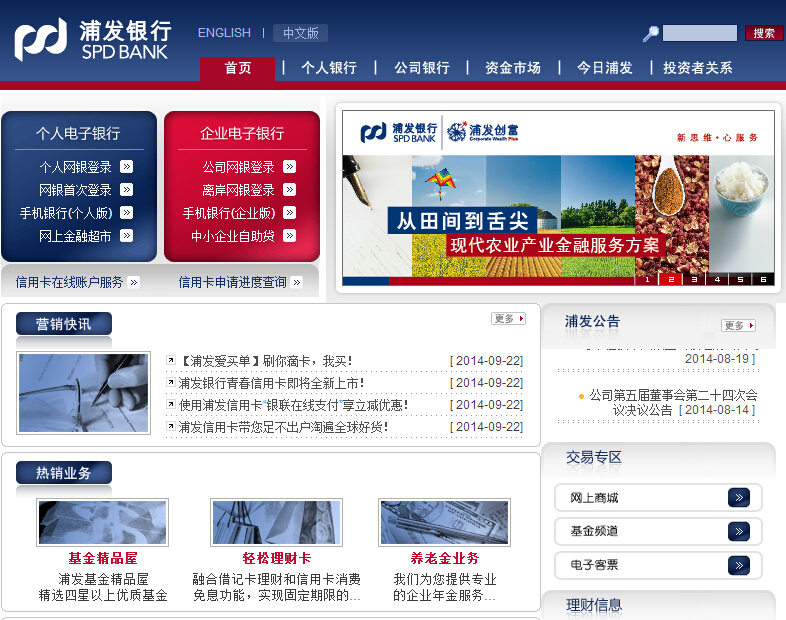This screenshot has width=786, height=620.
Task: Open announcement 公司第五届董事会第二十四次会议决议公告
Action: tap(673, 402)
